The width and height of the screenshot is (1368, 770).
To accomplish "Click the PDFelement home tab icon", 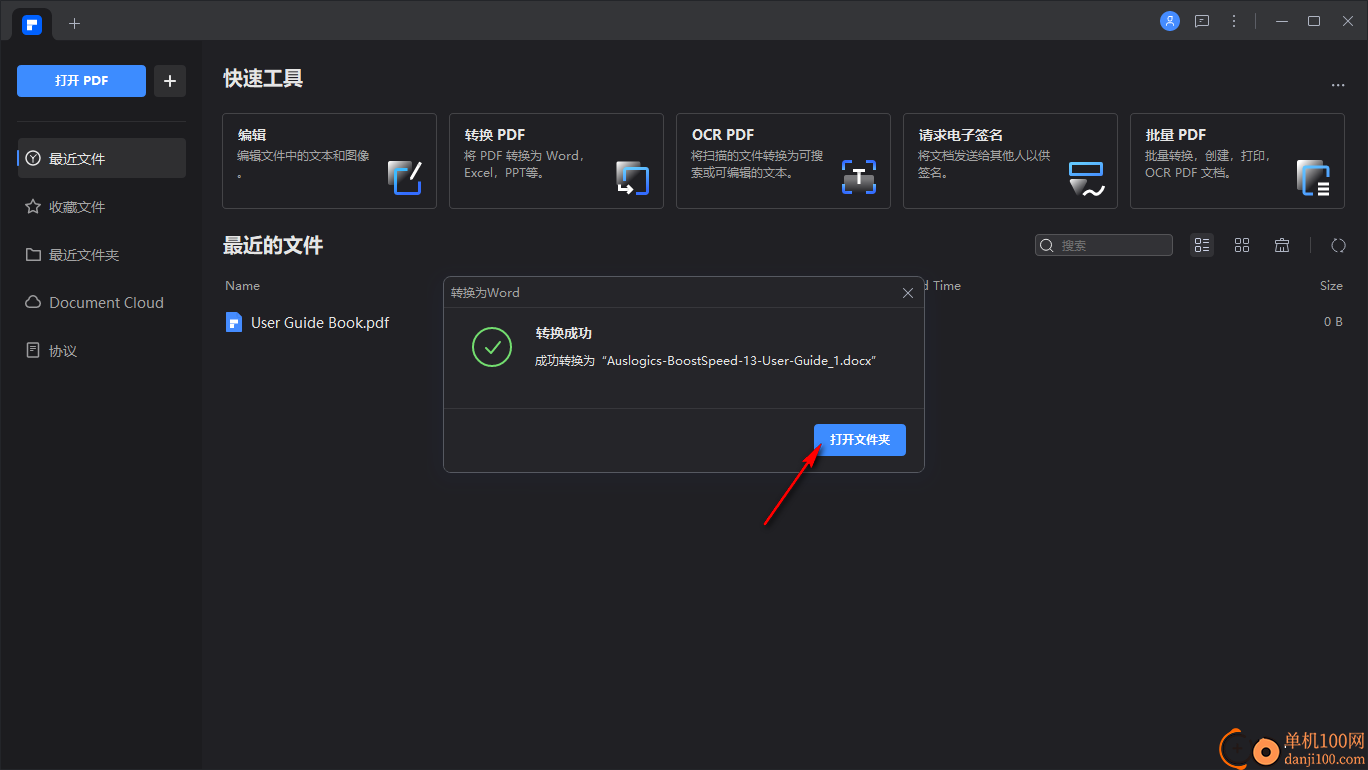I will pos(32,24).
